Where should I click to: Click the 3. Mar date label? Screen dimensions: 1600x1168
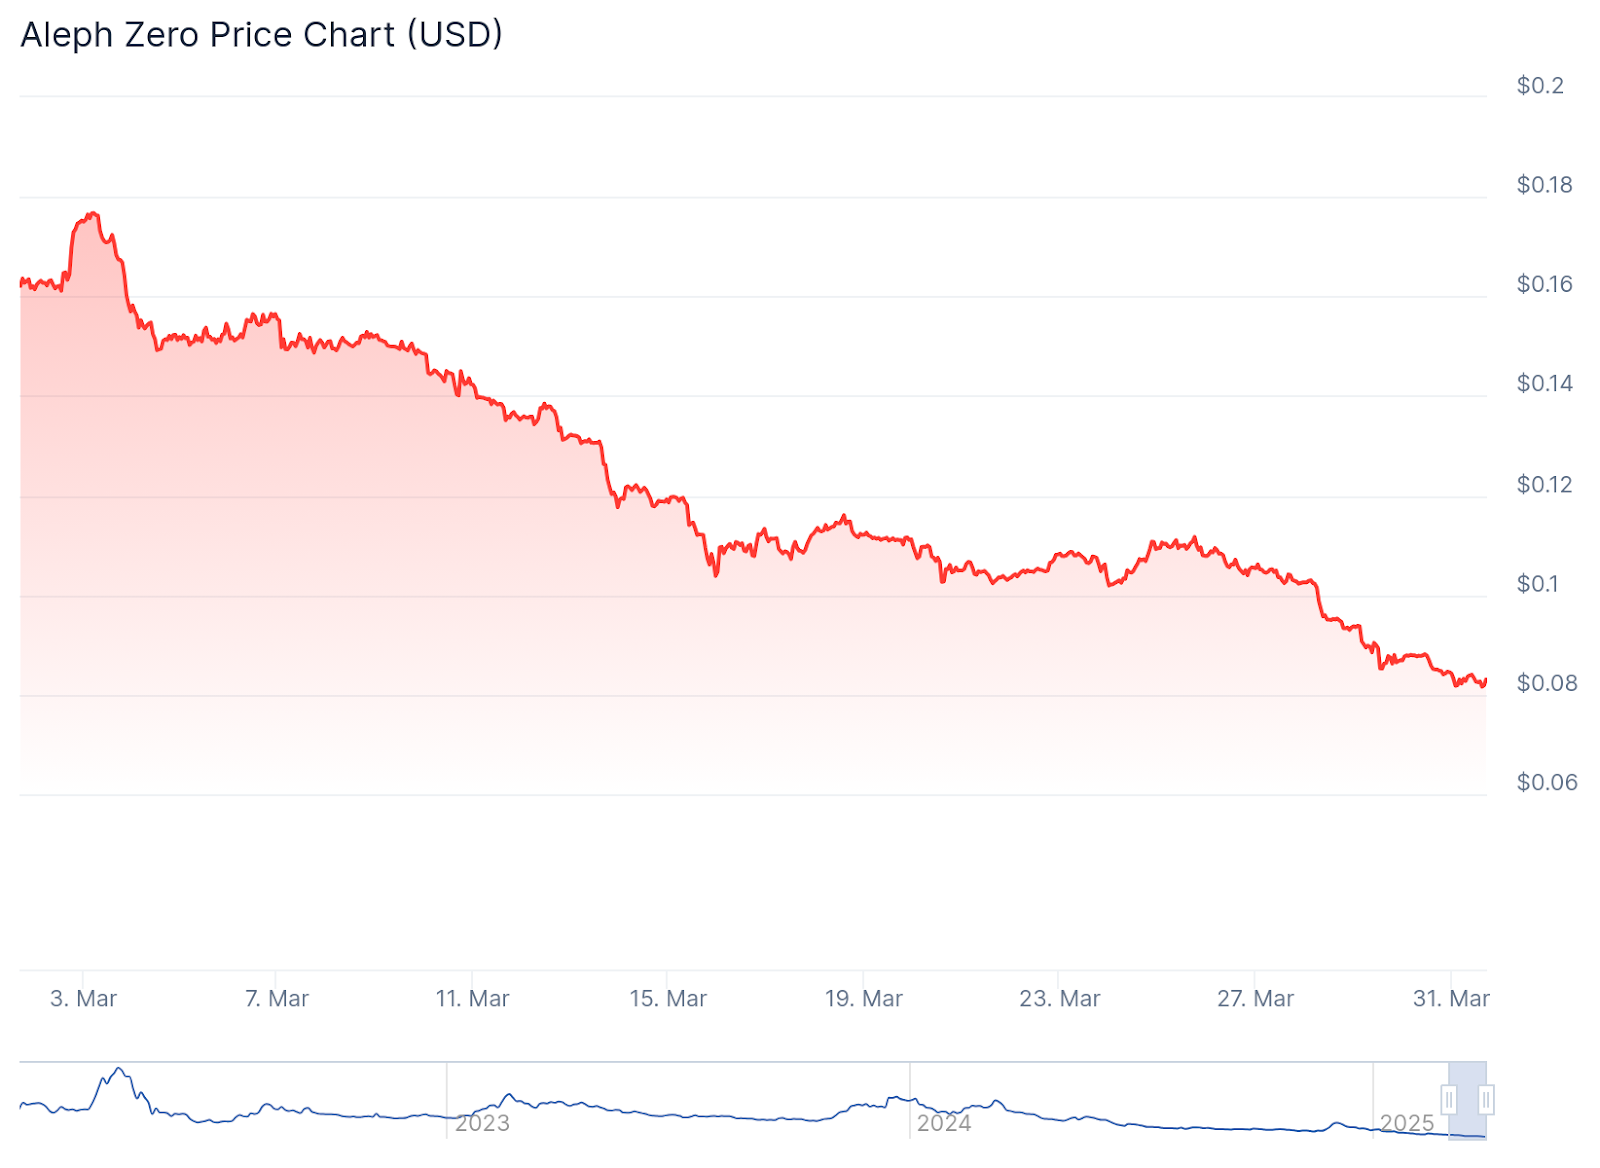pyautogui.click(x=83, y=998)
